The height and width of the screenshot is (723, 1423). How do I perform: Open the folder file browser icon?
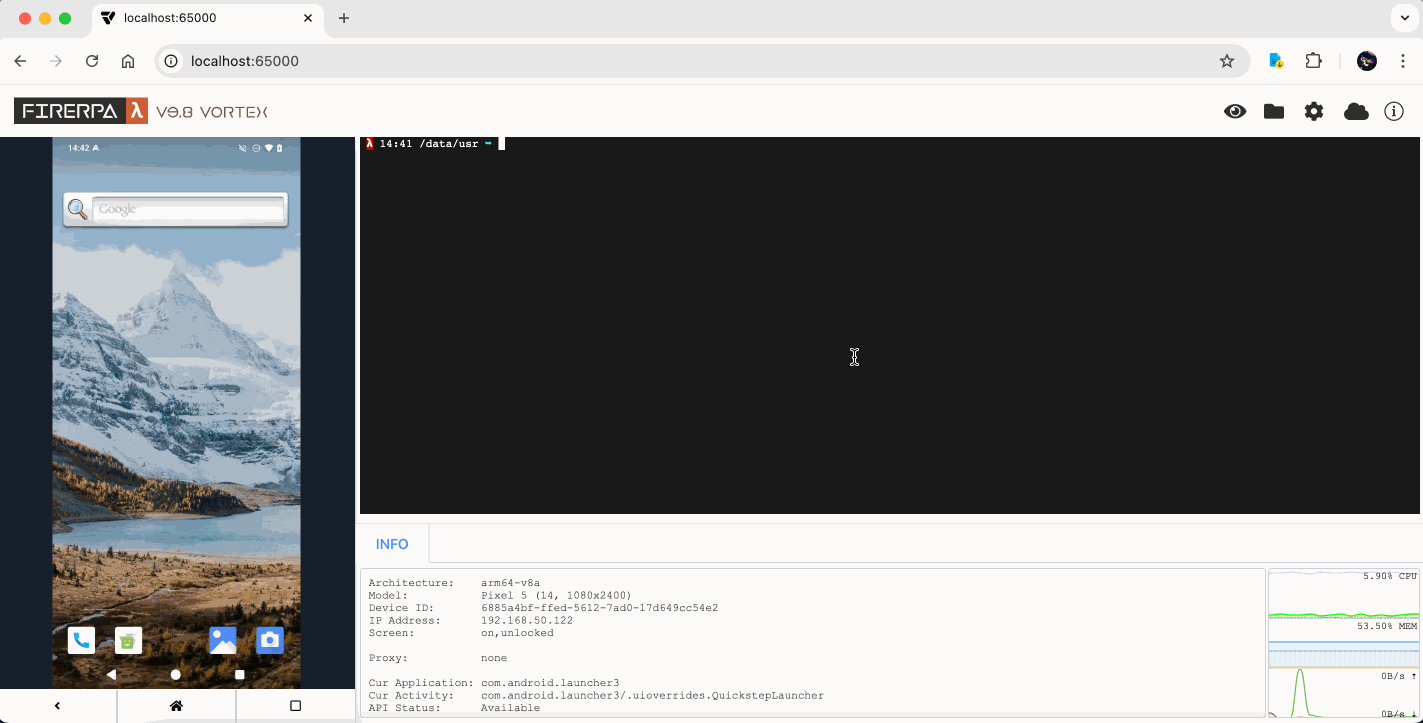pyautogui.click(x=1274, y=112)
